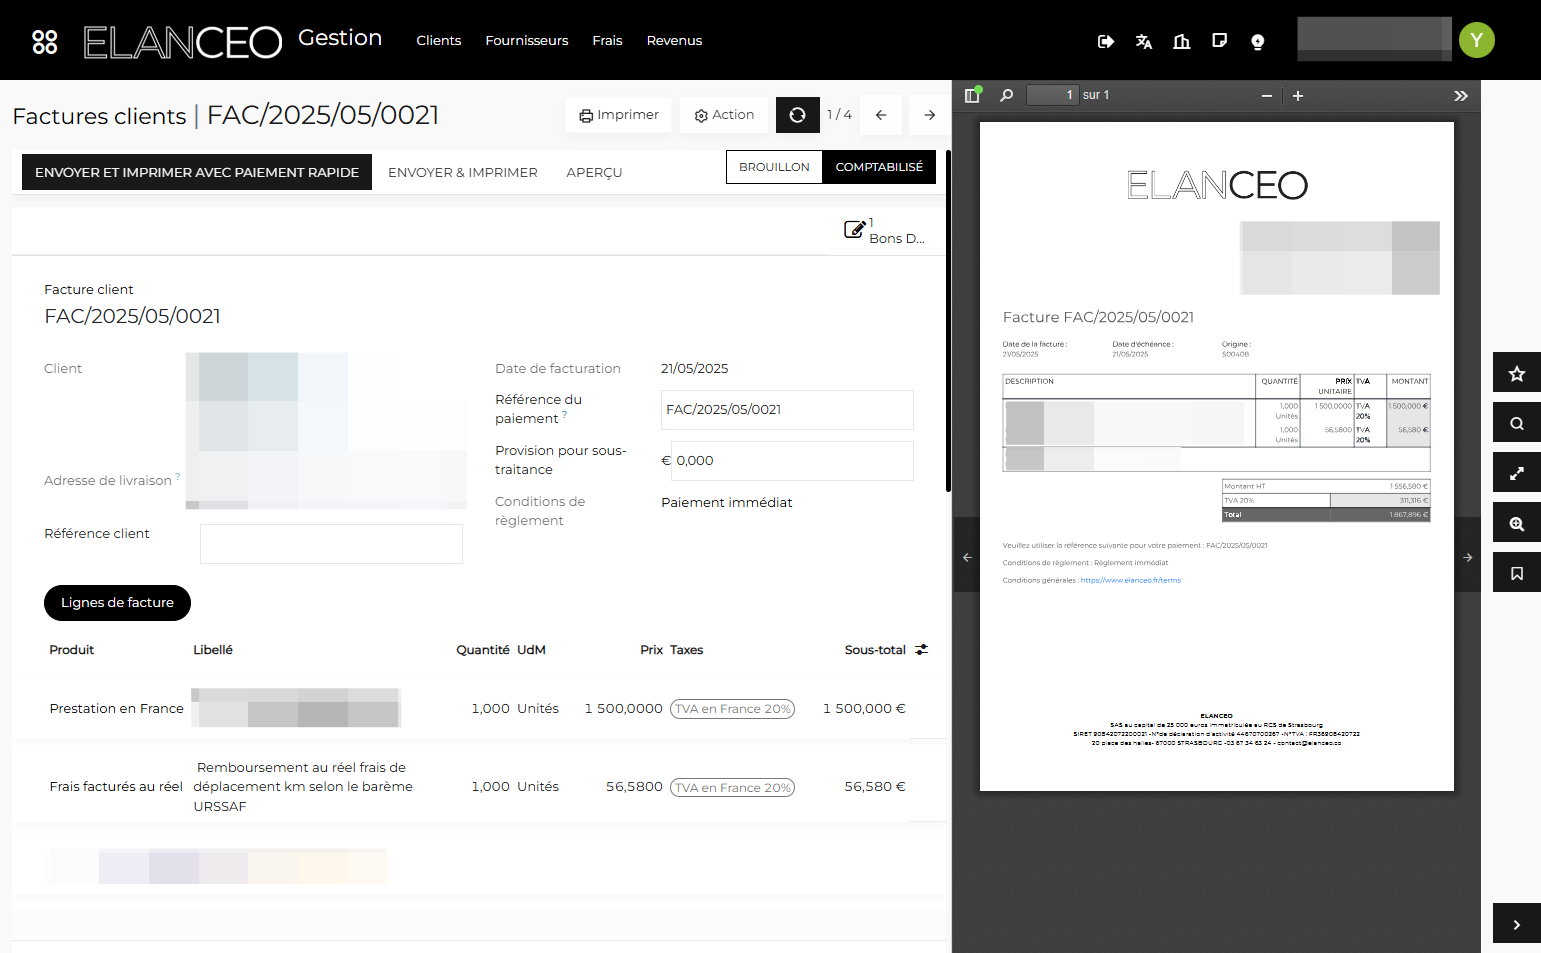Click the Référence client input
1541x953 pixels.
click(331, 544)
